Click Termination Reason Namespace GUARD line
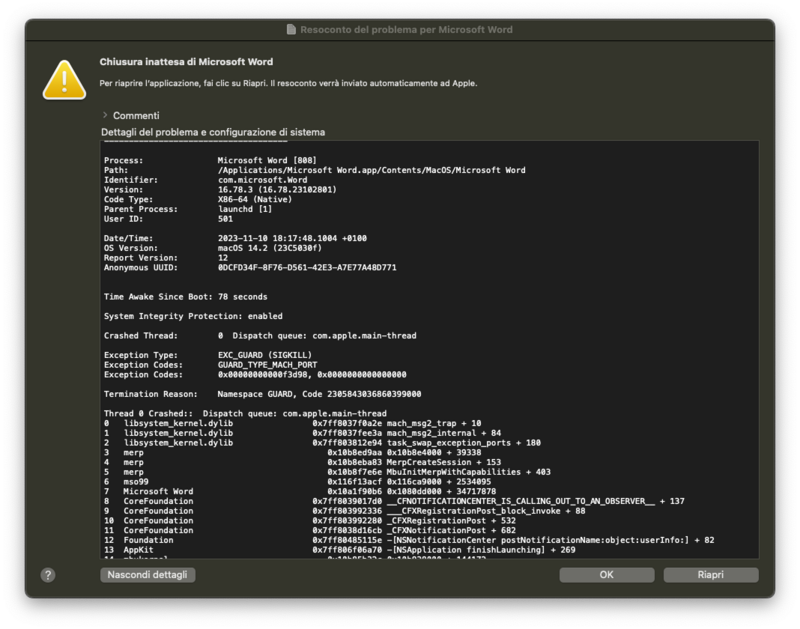This screenshot has height=629, width=800. pyautogui.click(x=263, y=394)
